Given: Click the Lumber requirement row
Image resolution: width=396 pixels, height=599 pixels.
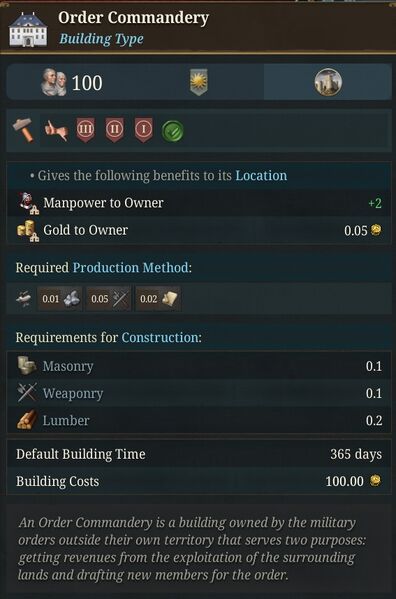Looking at the screenshot, I should 199,420.
